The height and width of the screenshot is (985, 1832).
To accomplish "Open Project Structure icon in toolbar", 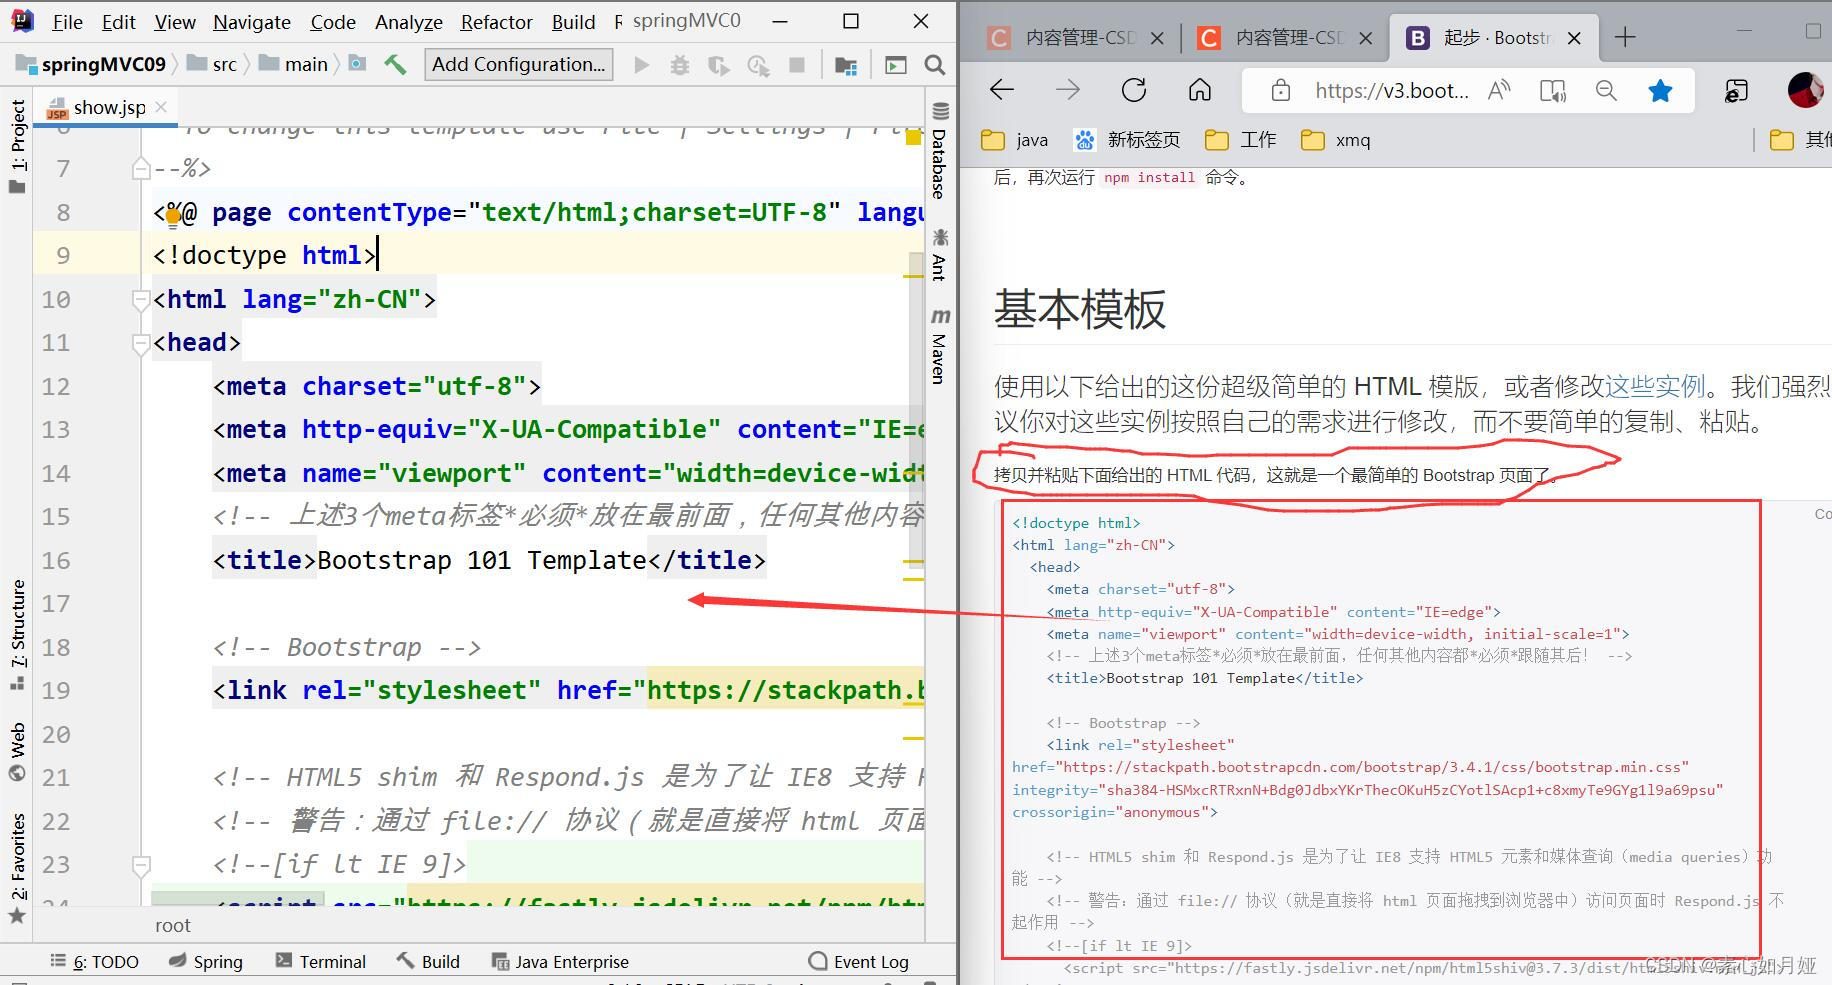I will coord(846,65).
